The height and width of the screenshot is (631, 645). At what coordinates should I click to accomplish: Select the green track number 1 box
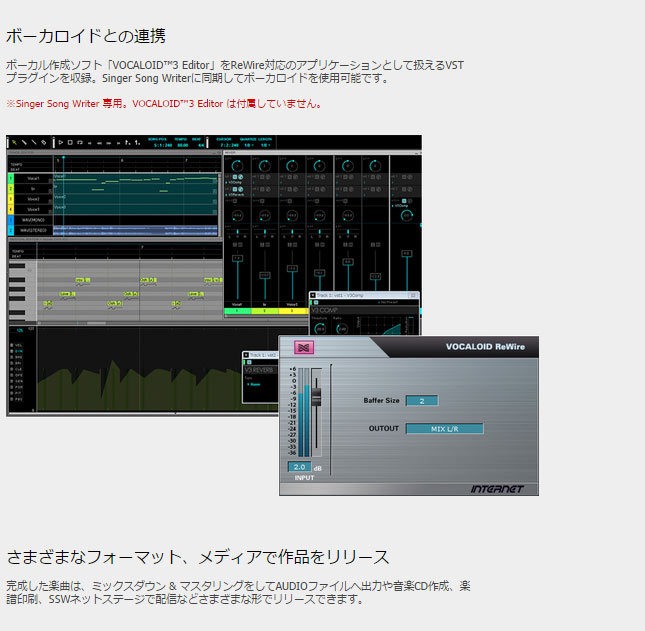[11, 179]
